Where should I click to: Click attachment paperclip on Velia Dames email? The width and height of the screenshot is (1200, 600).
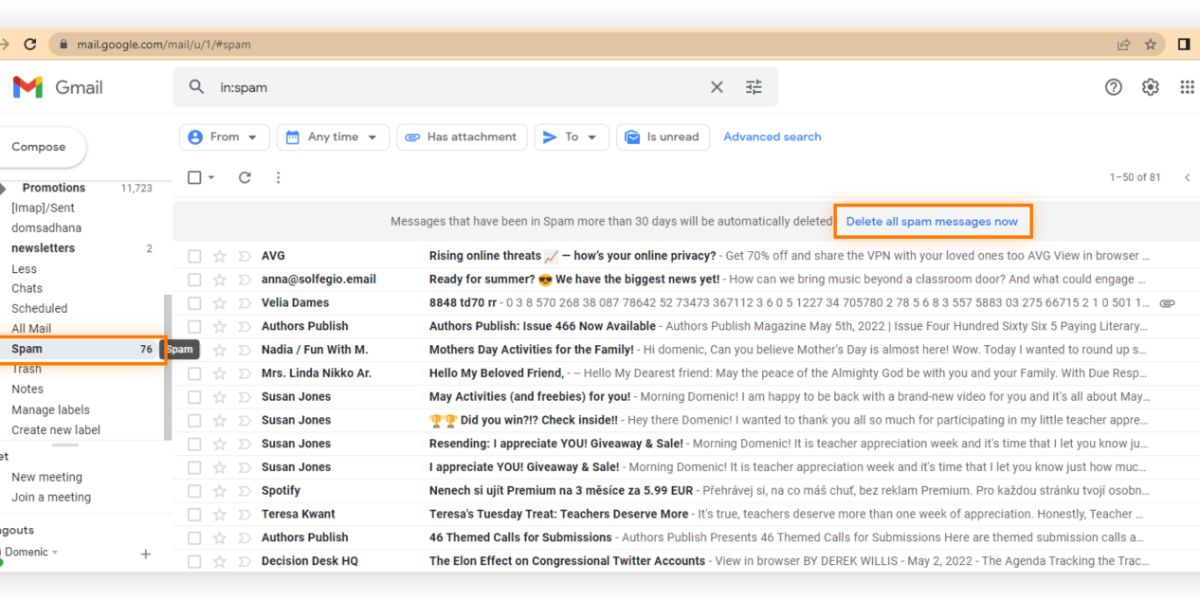(1167, 303)
